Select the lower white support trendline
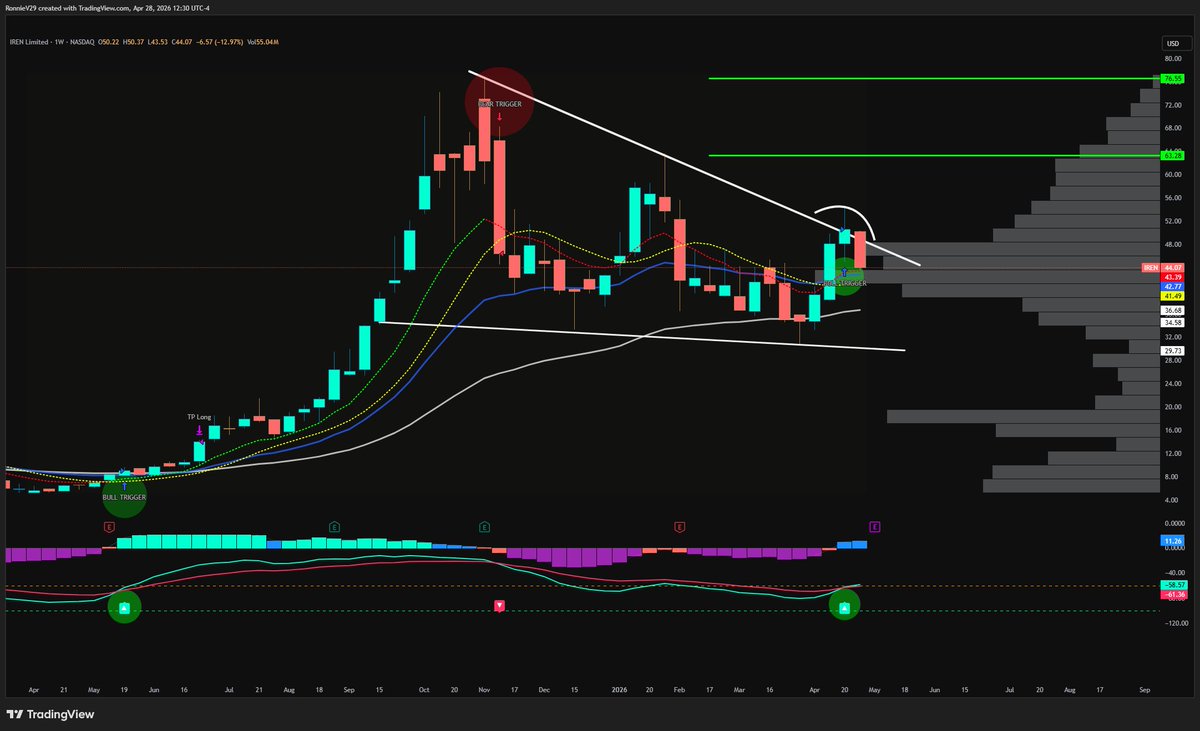The height and width of the screenshot is (731, 1200). [x=640, y=336]
